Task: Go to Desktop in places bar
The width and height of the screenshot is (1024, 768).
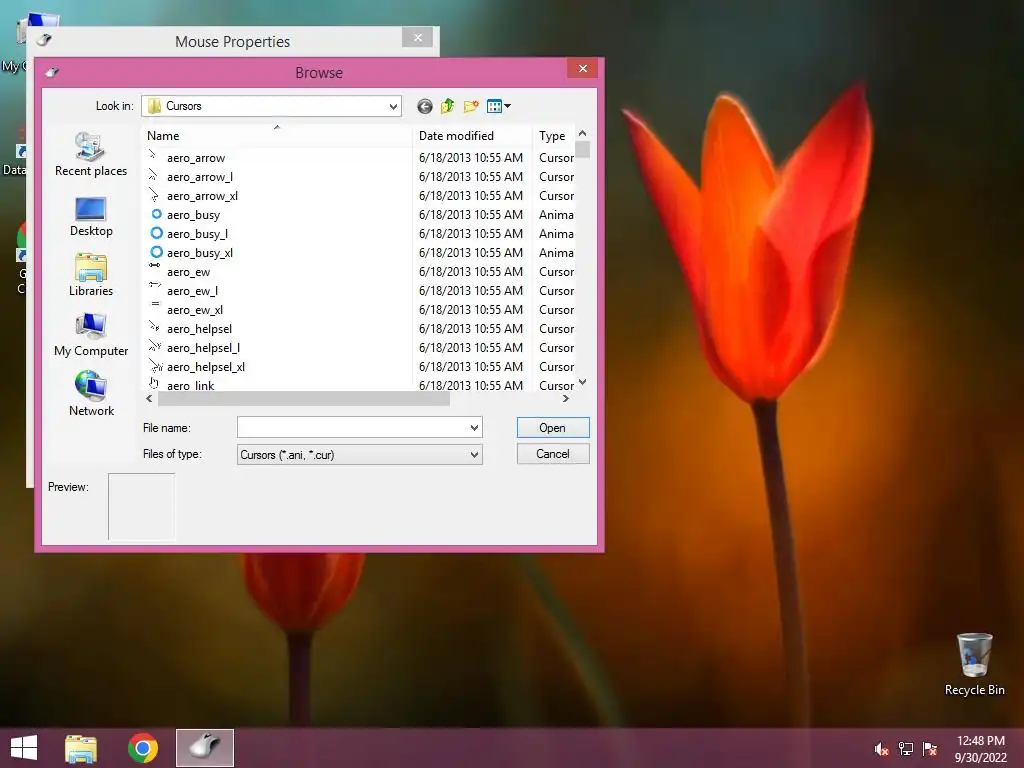Action: 91,217
